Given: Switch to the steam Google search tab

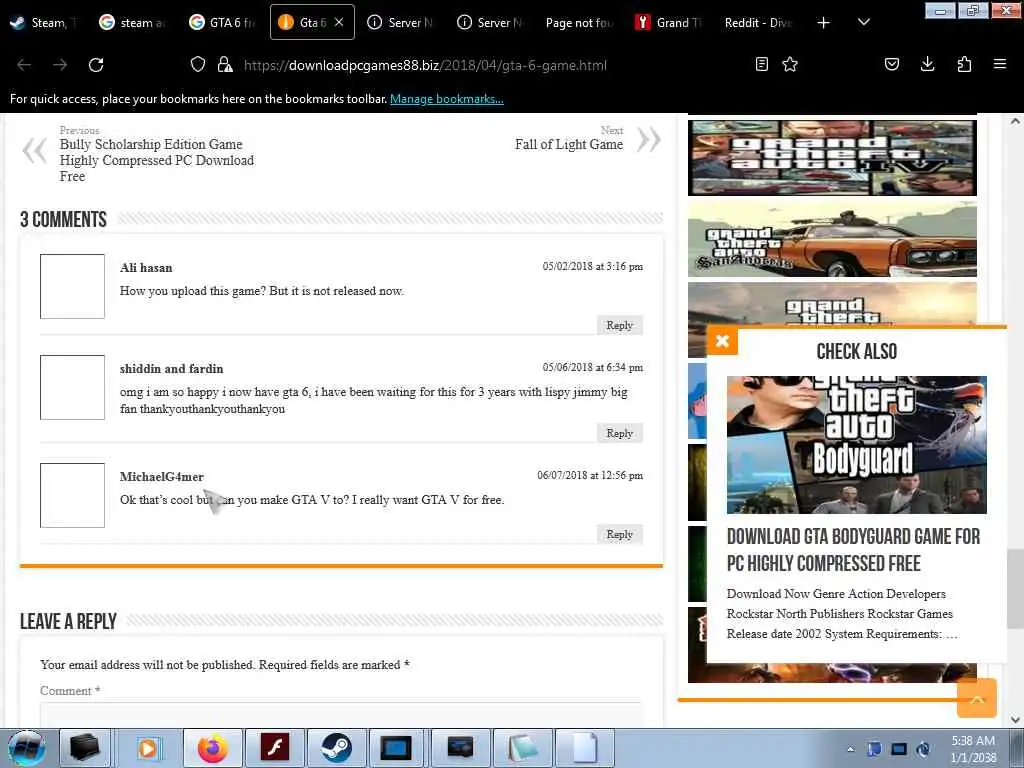Looking at the screenshot, I should [x=133, y=22].
